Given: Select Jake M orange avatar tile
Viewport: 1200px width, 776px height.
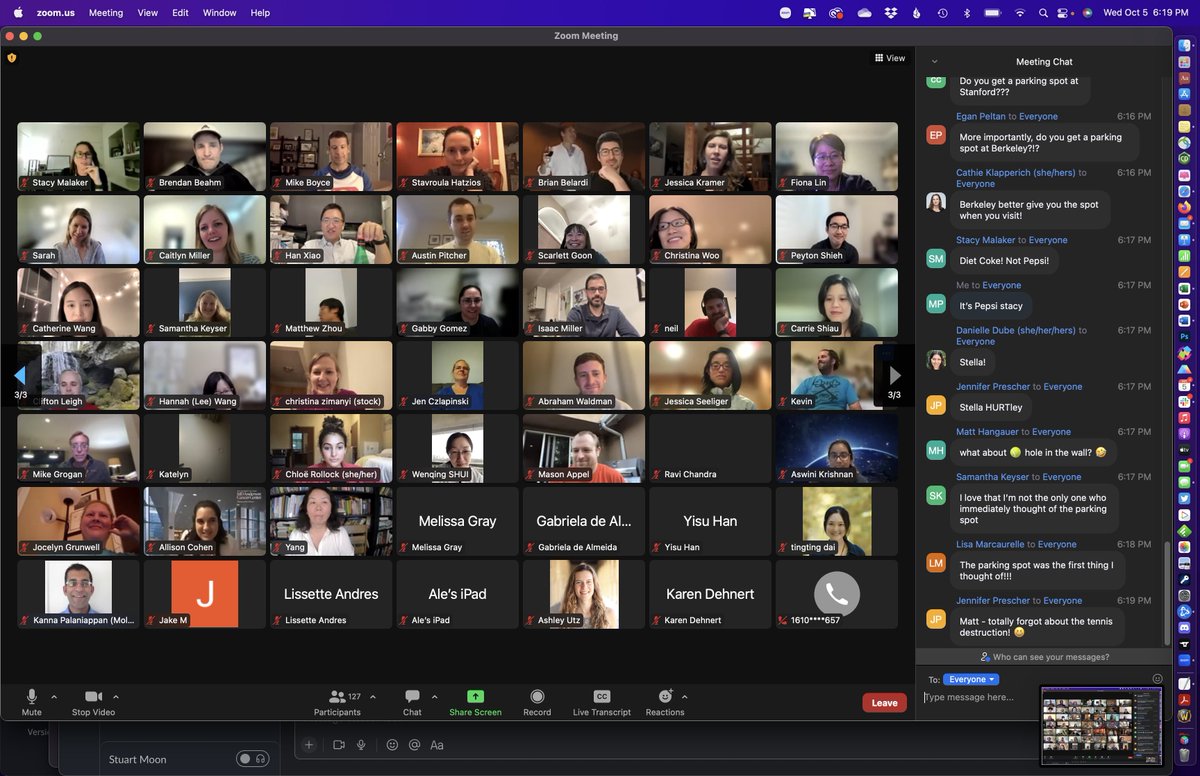Looking at the screenshot, I should pyautogui.click(x=205, y=594).
